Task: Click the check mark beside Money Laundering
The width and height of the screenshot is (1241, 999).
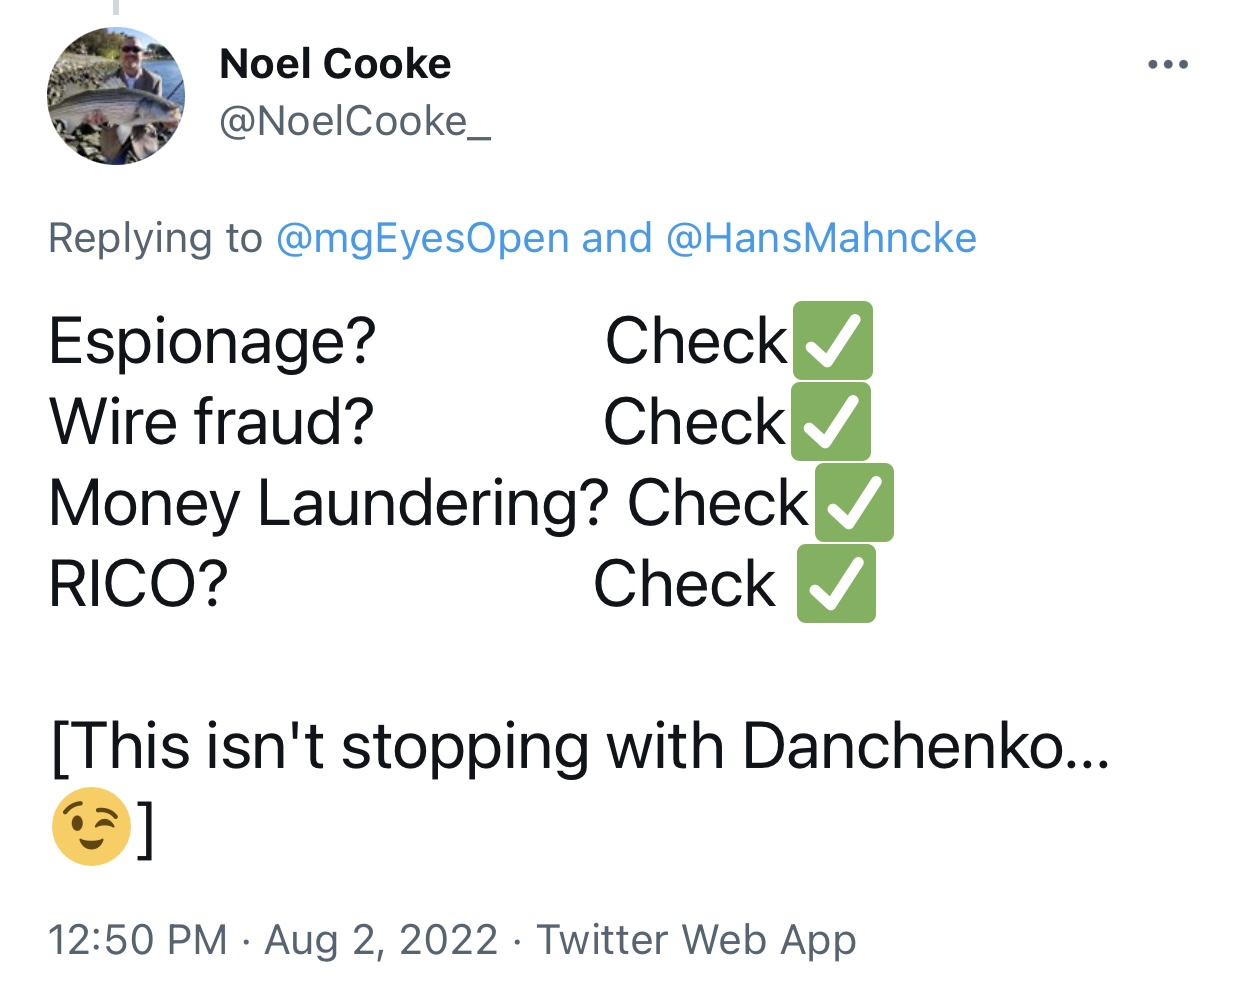Action: (853, 503)
